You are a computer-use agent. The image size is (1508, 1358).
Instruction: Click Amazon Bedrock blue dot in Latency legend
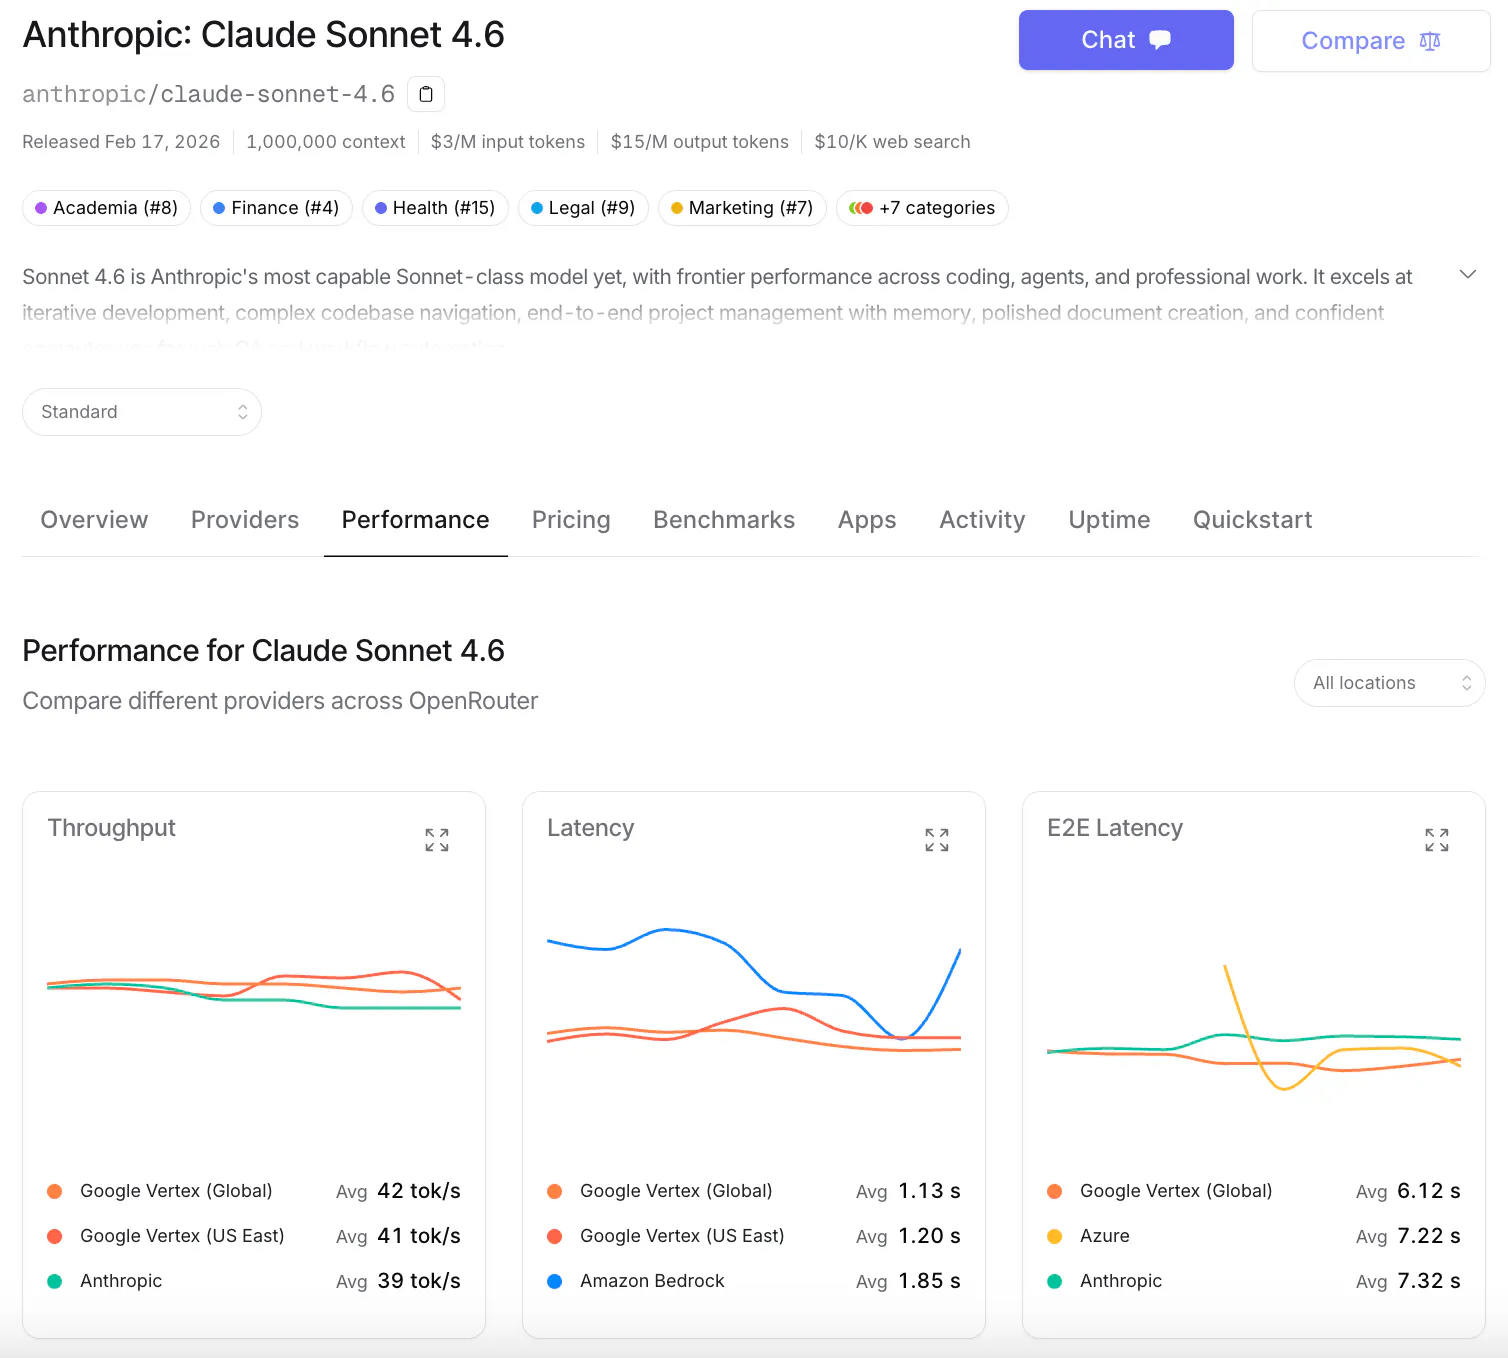pyautogui.click(x=555, y=1281)
